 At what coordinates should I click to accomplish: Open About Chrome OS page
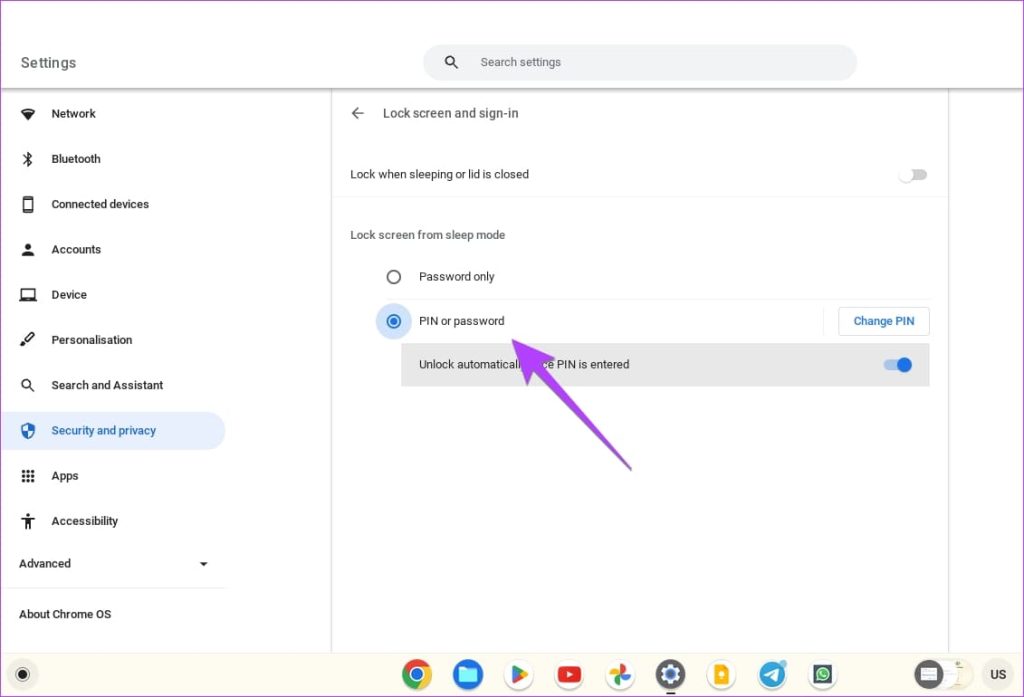click(x=65, y=614)
